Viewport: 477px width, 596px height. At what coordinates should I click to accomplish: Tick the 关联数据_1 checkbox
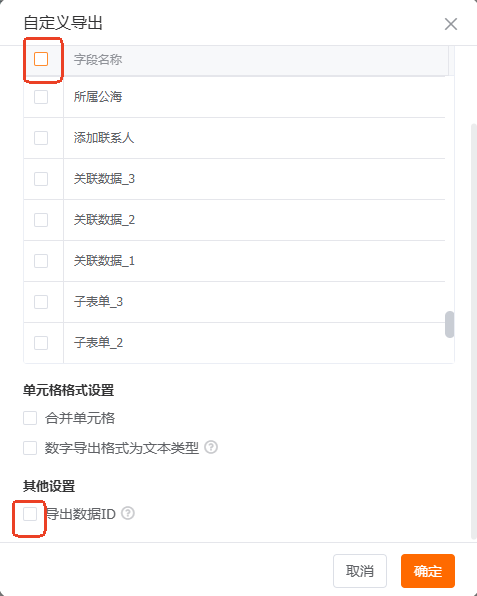coord(41,261)
